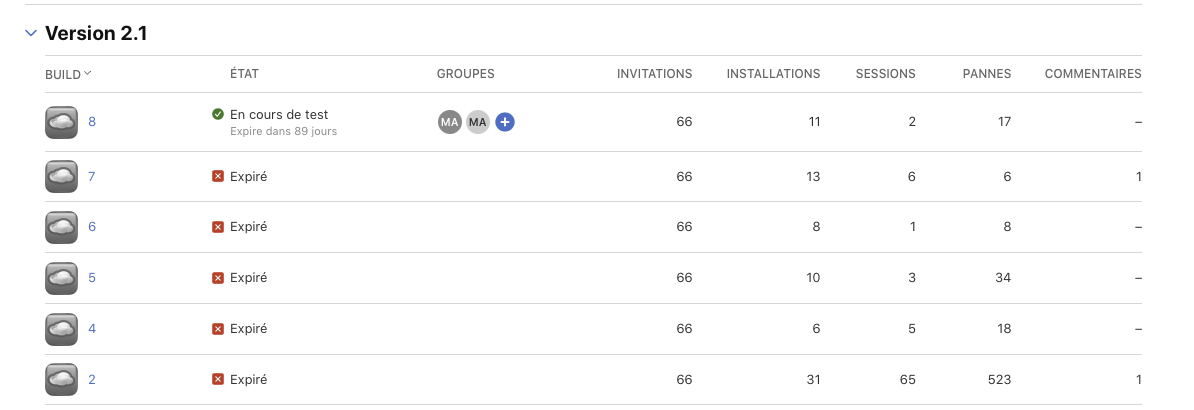Image resolution: width=1194 pixels, height=410 pixels.
Task: Click the PANNES column header
Action: coord(986,74)
